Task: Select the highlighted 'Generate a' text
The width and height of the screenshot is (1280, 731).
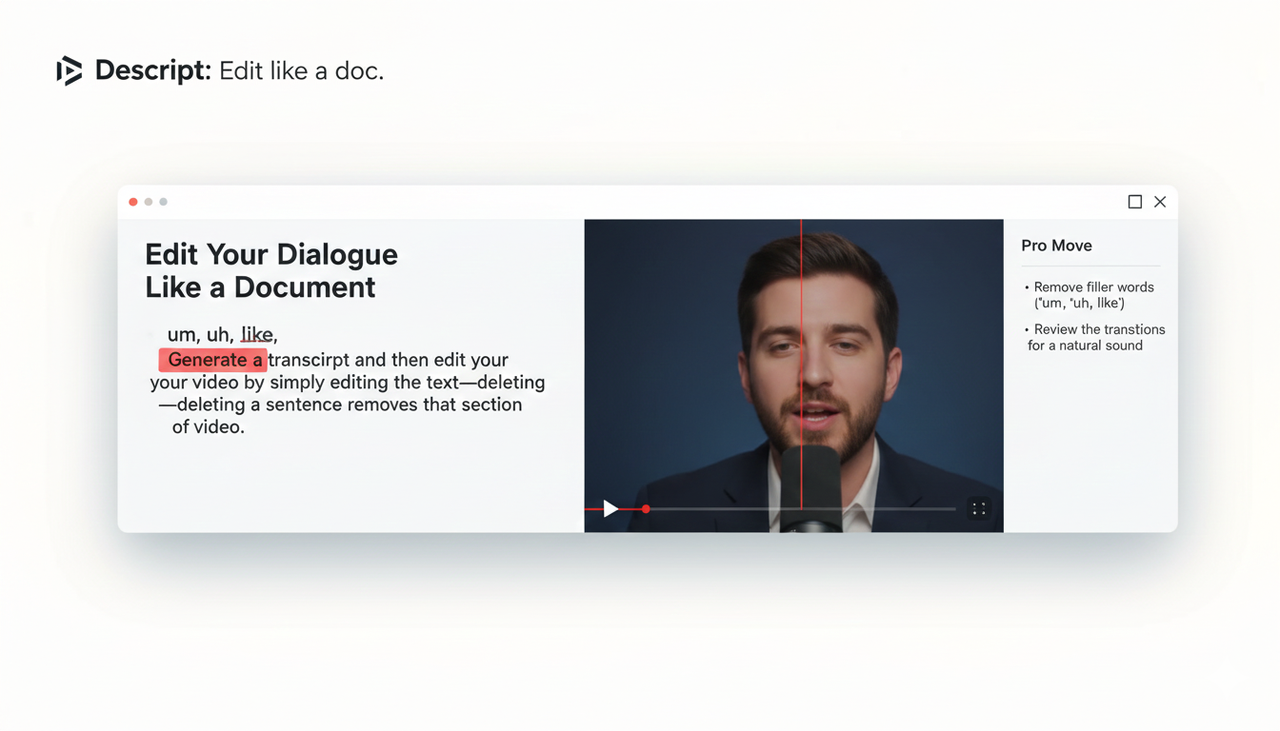Action: (212, 359)
